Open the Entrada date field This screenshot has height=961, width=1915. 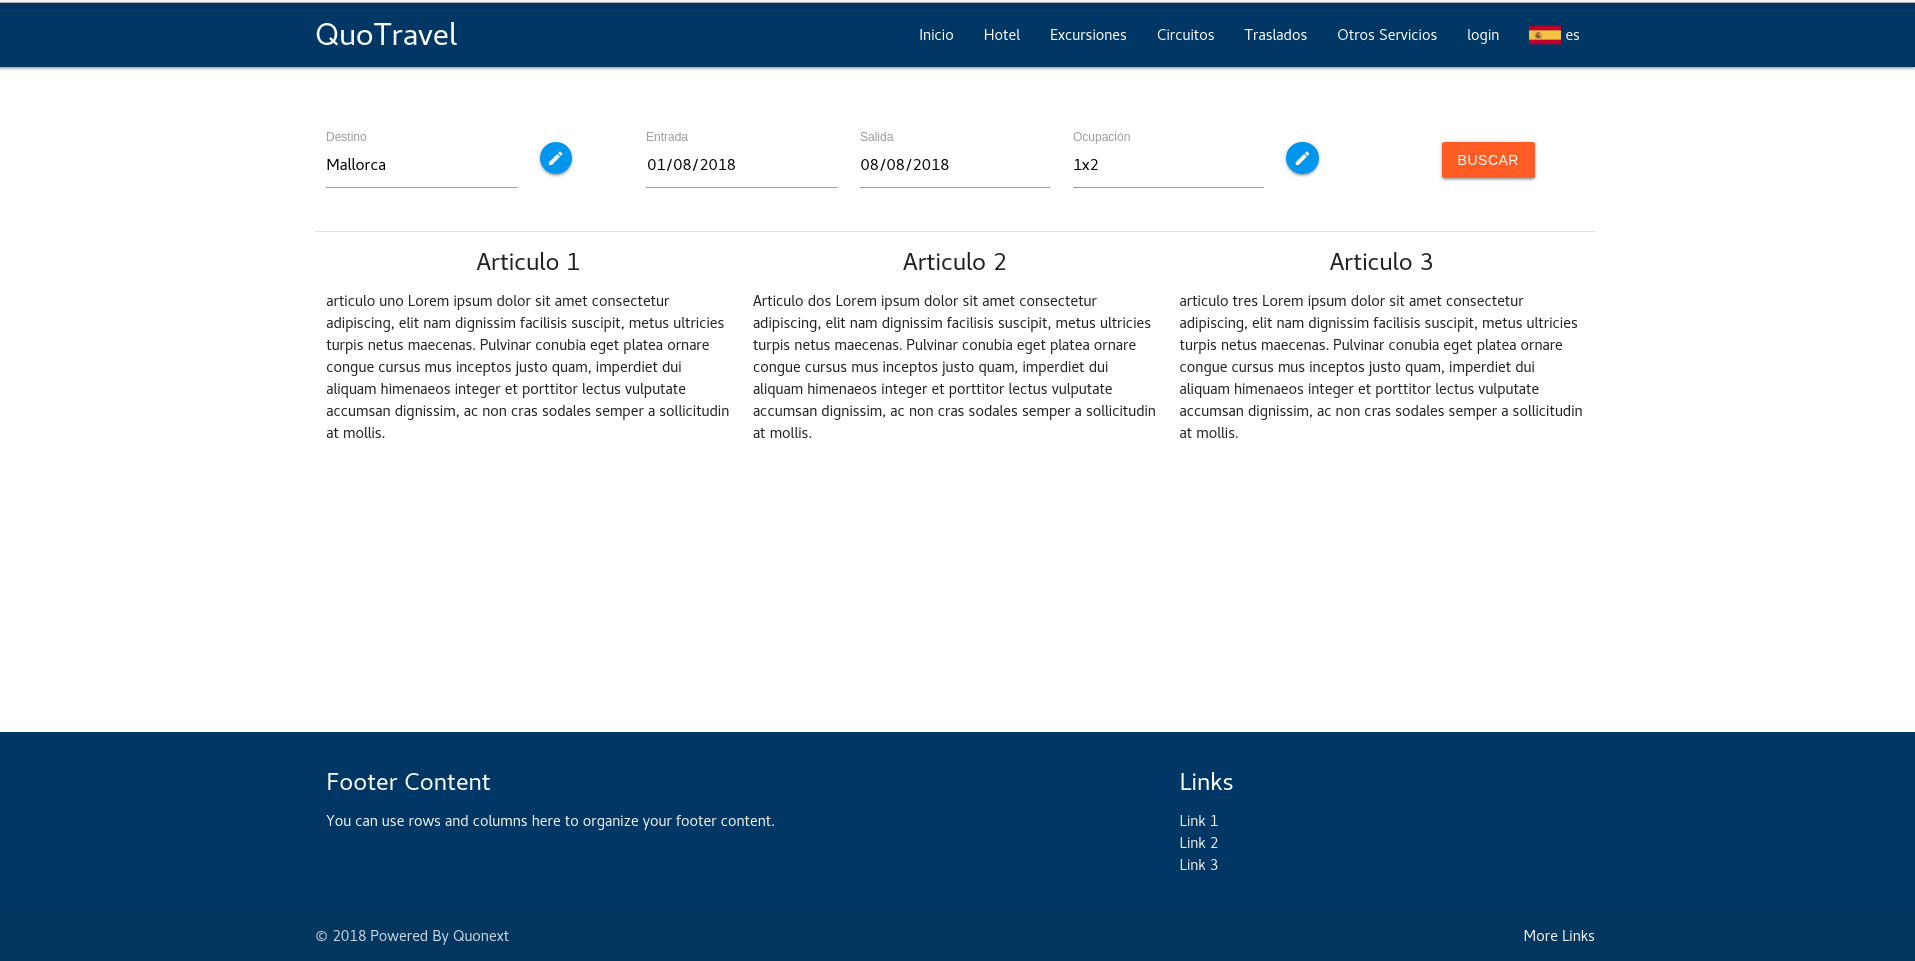(741, 165)
